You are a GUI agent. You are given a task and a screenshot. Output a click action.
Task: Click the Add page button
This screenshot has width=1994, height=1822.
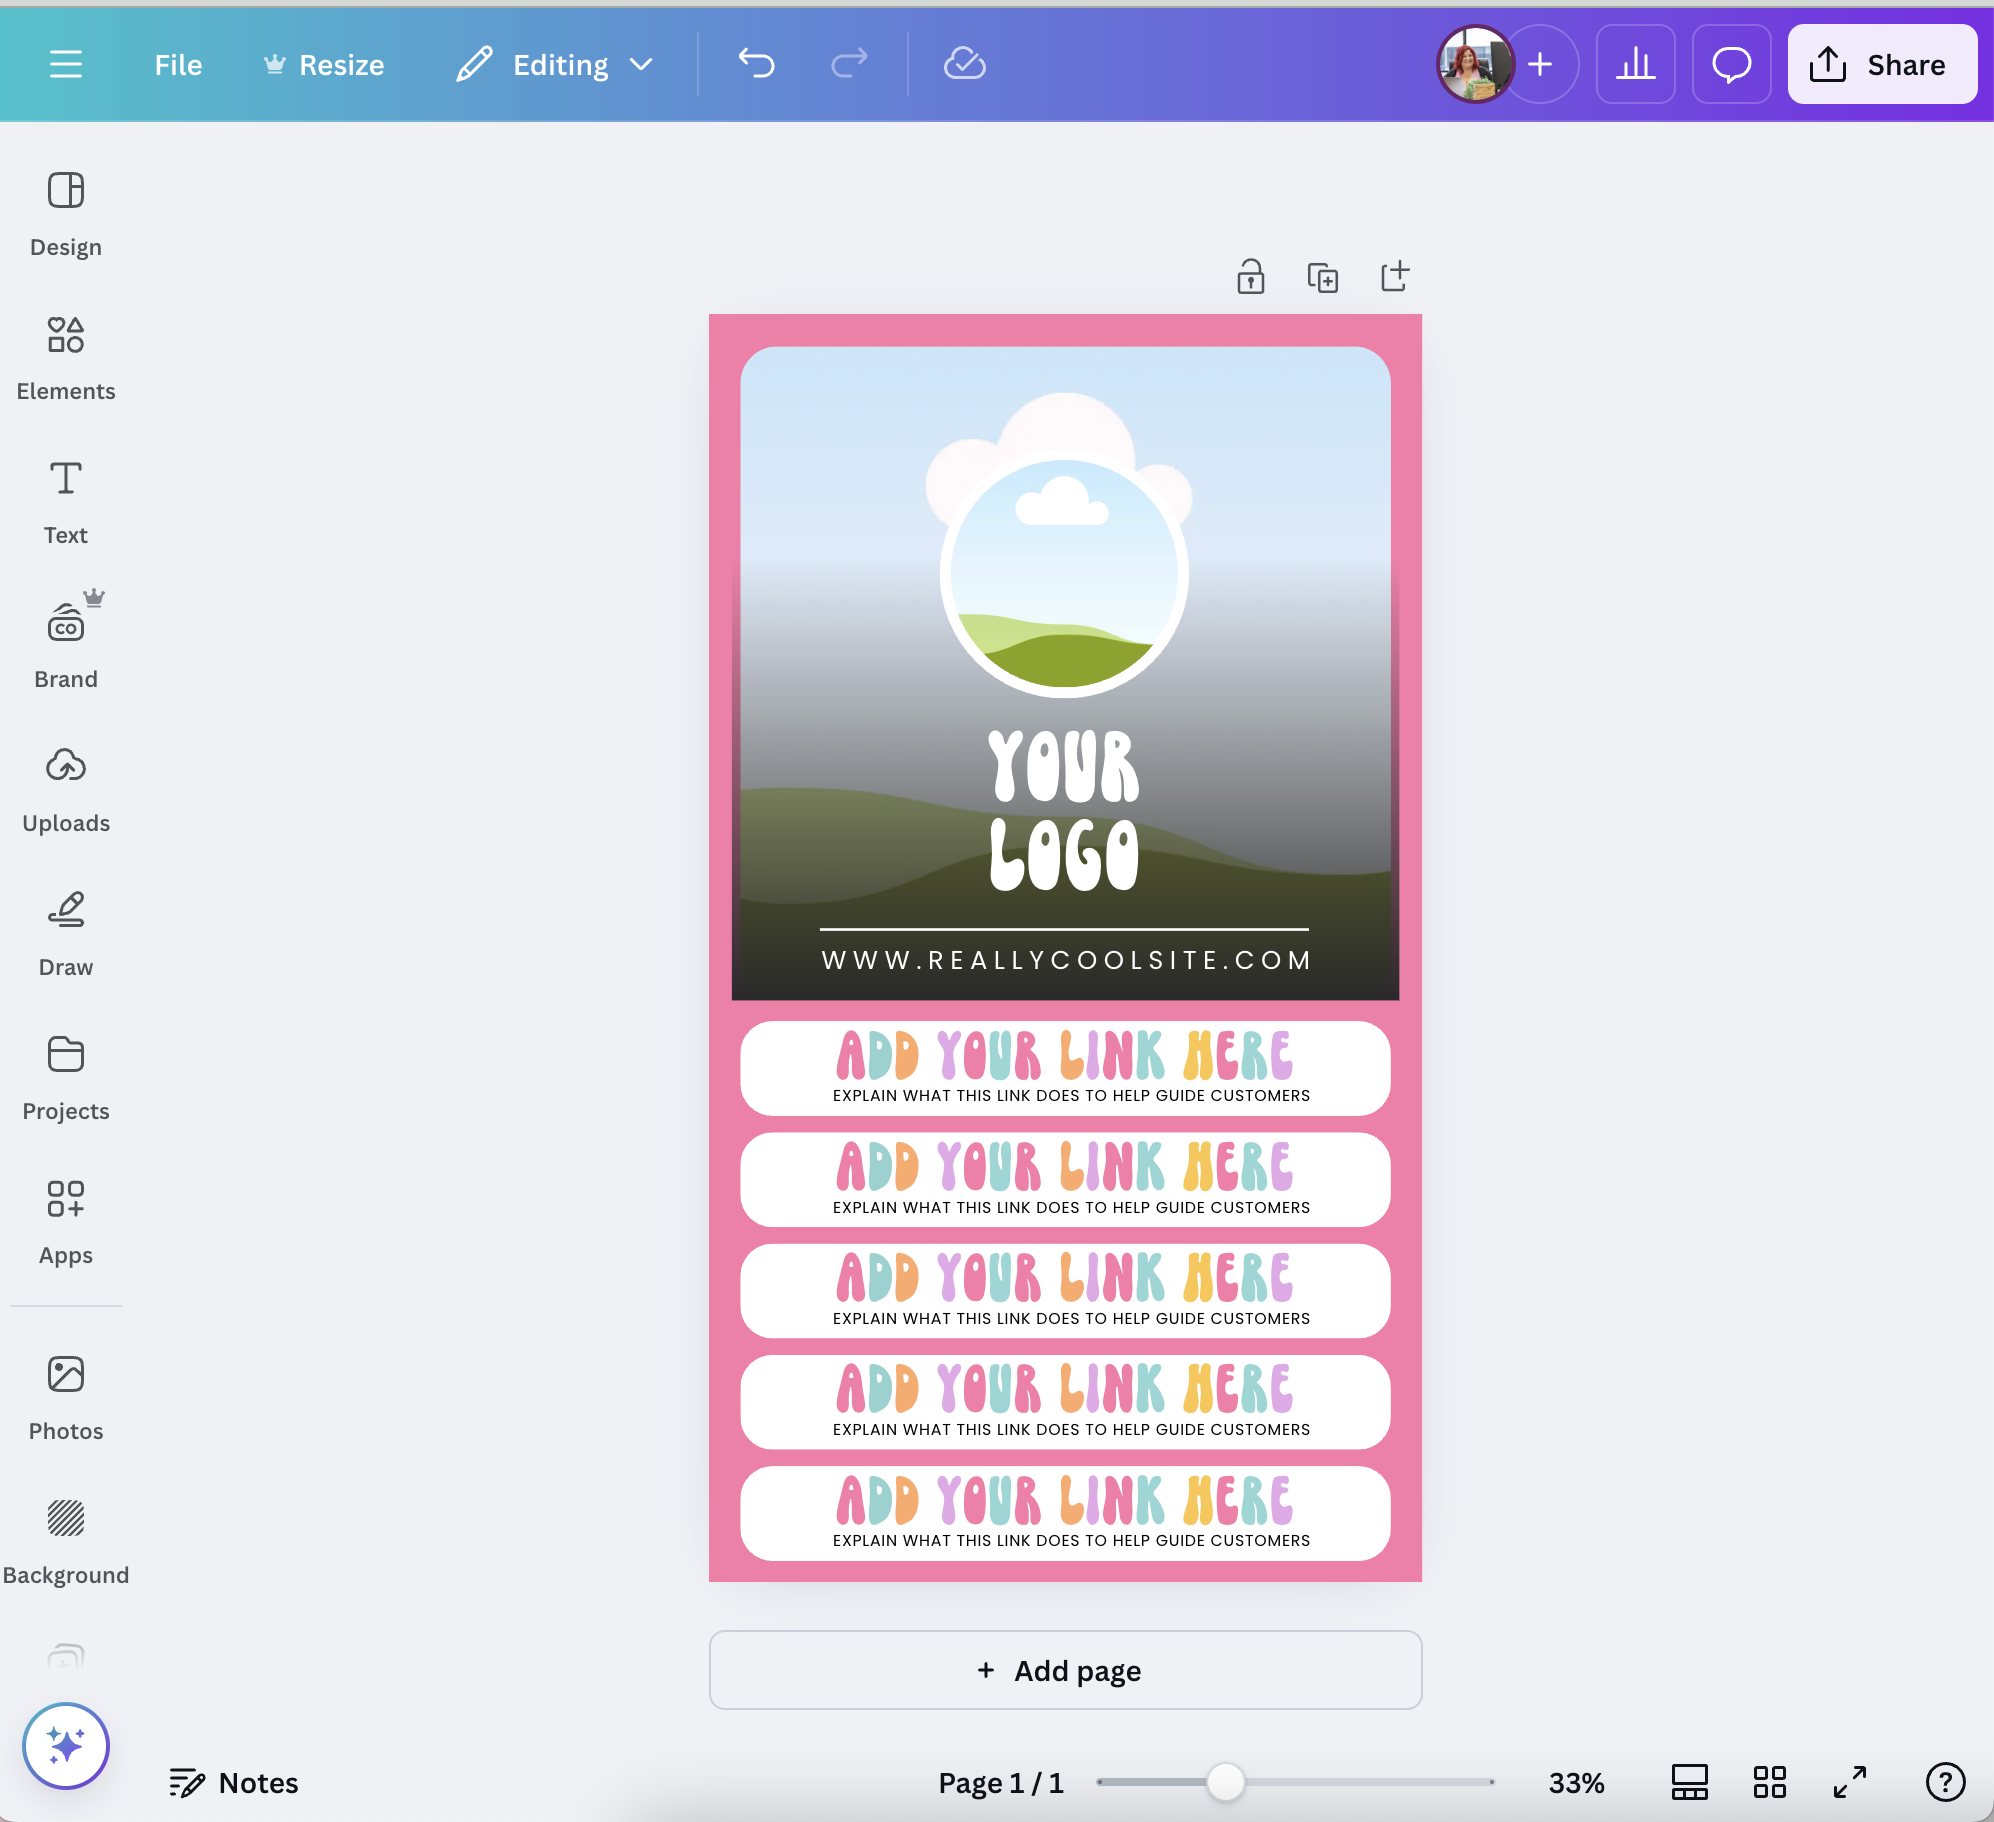click(x=1065, y=1670)
